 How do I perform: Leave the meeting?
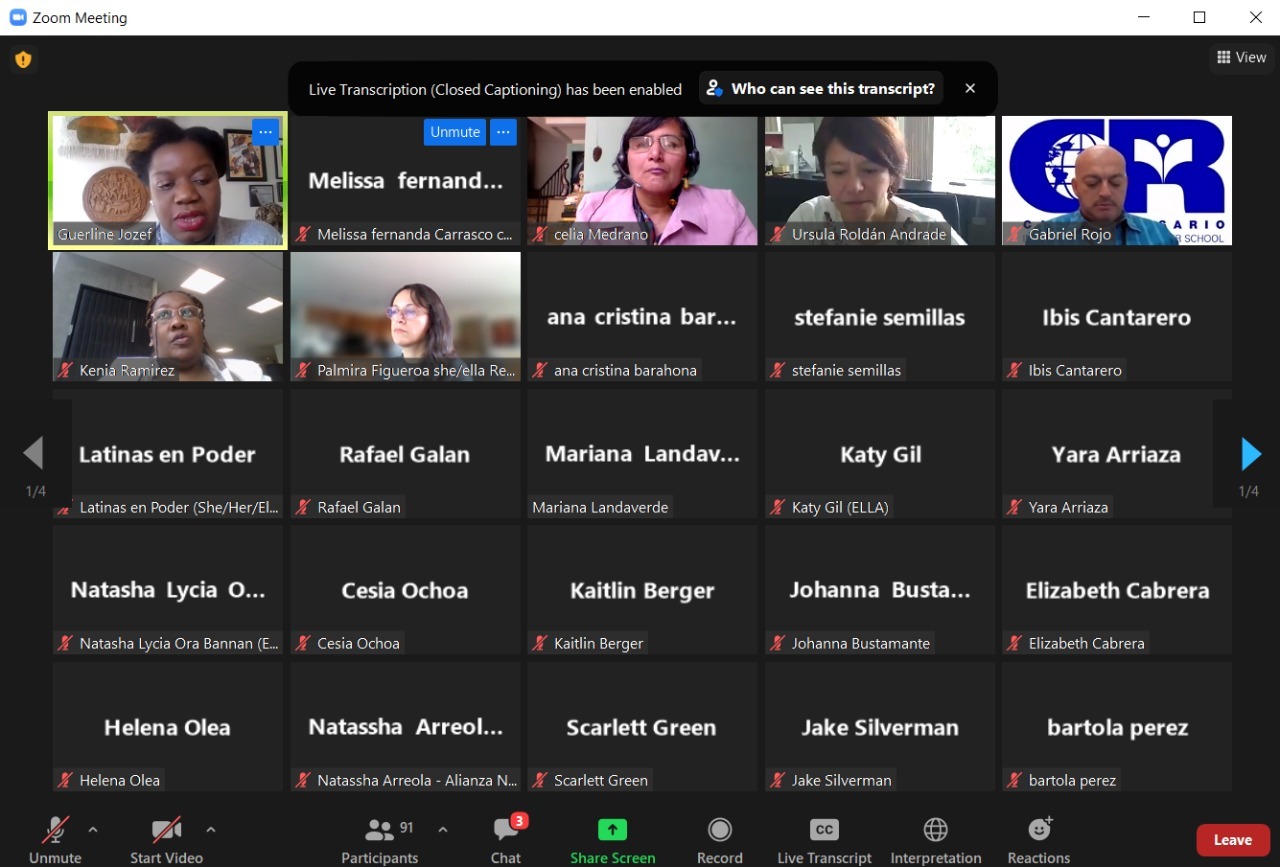click(1232, 840)
